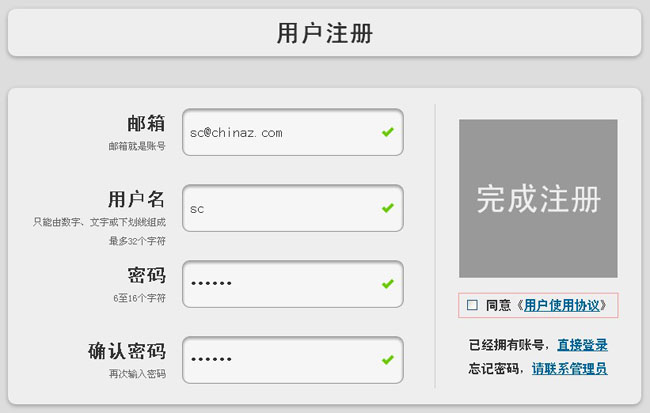
Task: Open the 用户使用协议 link
Action: tap(565, 305)
